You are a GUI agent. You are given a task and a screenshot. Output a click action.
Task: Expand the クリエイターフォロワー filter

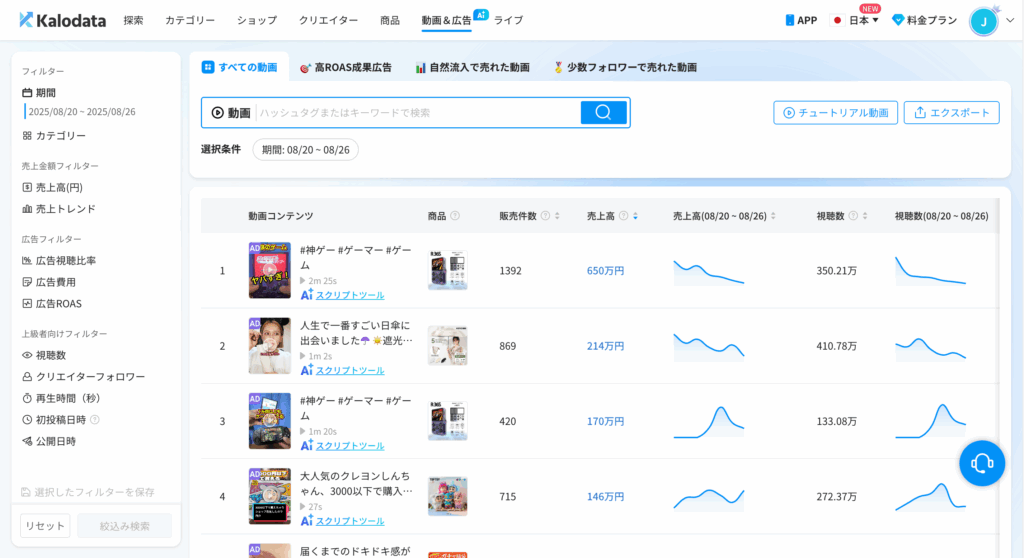click(84, 377)
